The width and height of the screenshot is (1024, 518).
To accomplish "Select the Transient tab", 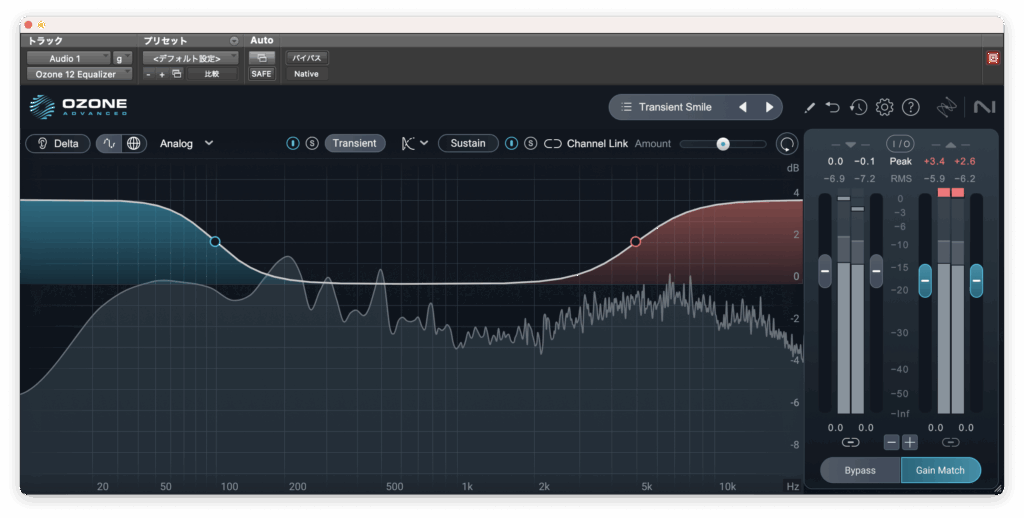I will pos(354,143).
